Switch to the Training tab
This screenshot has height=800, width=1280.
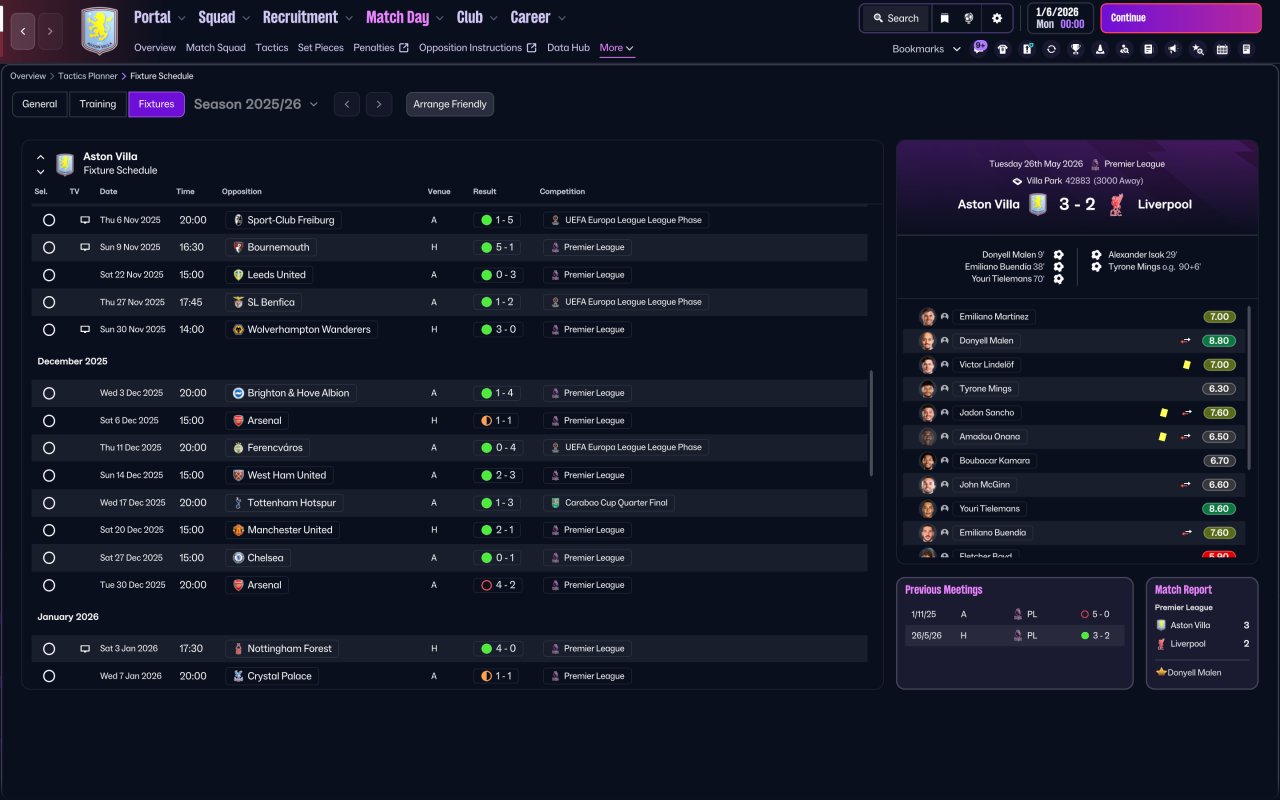[x=98, y=104]
